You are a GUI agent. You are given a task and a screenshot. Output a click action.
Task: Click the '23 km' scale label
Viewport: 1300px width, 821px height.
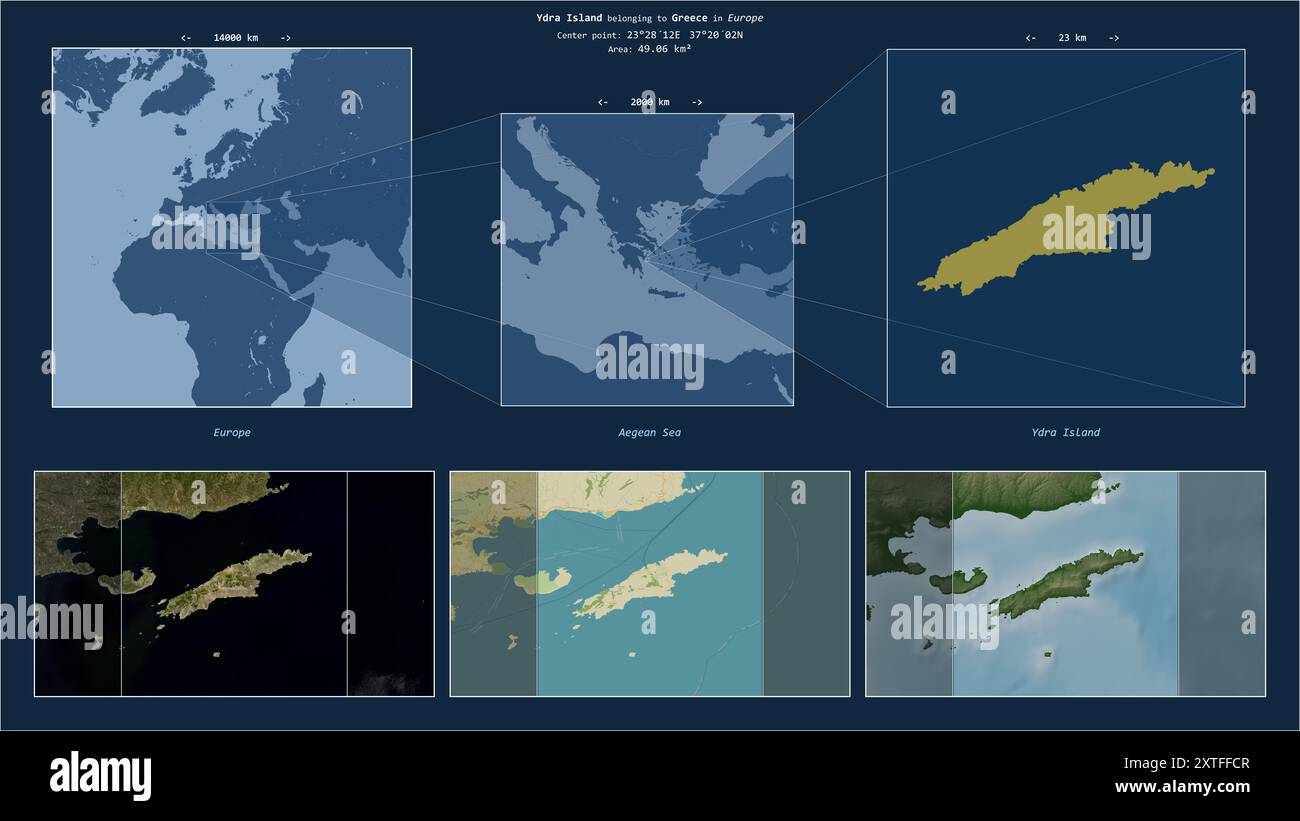(x=1072, y=38)
